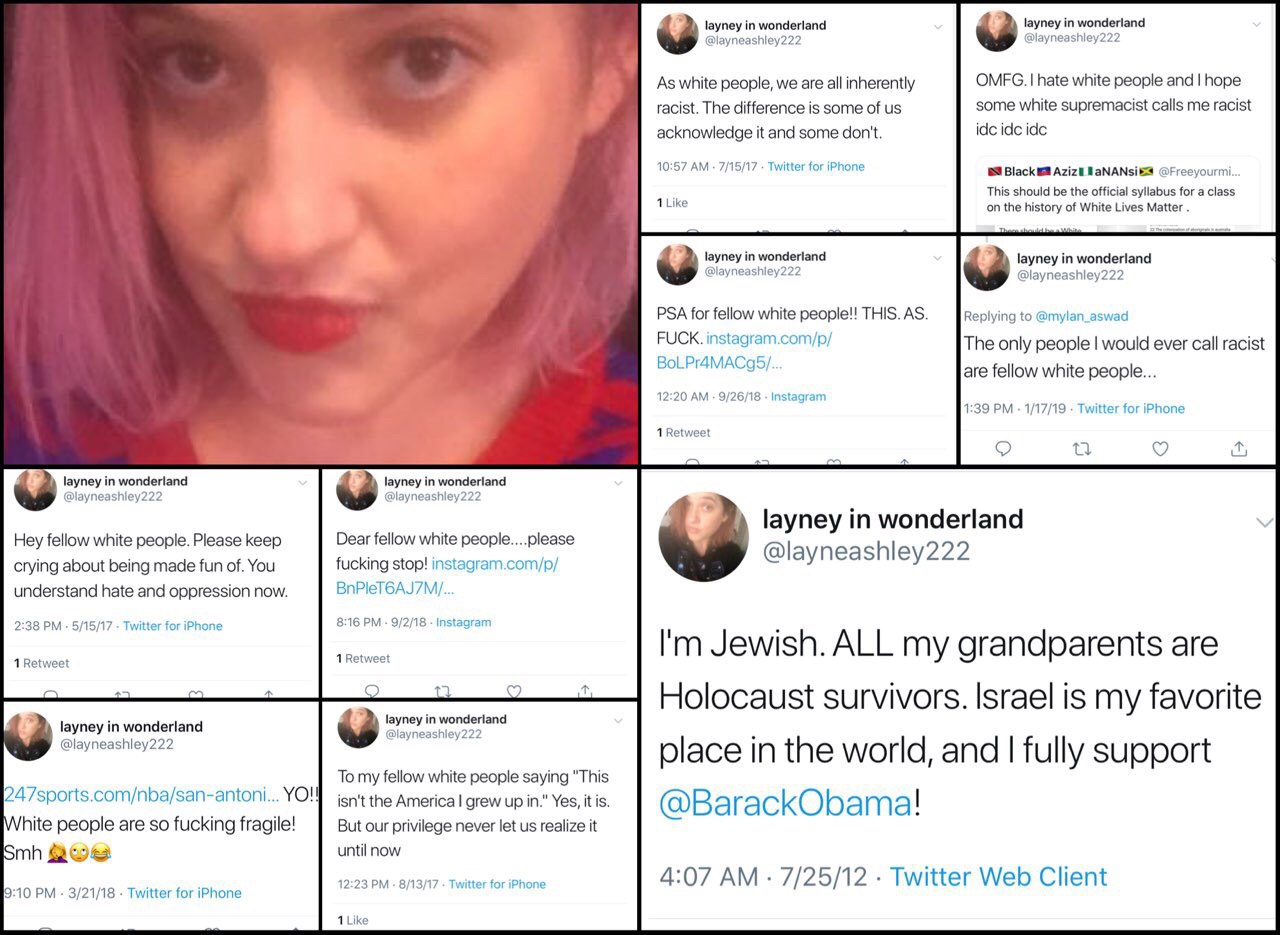Open the 247sports.com article link
Image resolution: width=1280 pixels, height=935 pixels.
(141, 796)
